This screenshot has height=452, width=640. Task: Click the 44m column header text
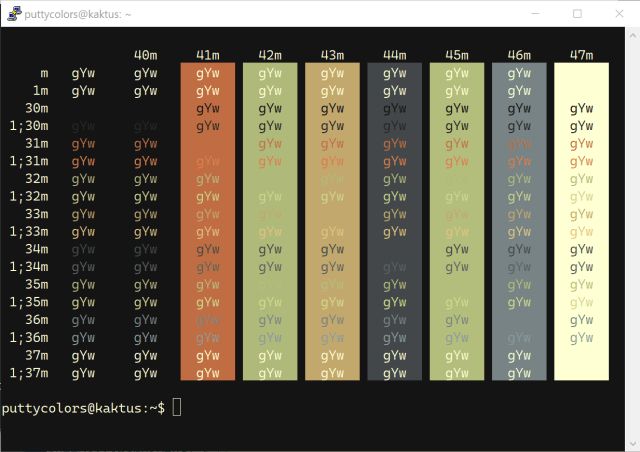(x=394, y=55)
